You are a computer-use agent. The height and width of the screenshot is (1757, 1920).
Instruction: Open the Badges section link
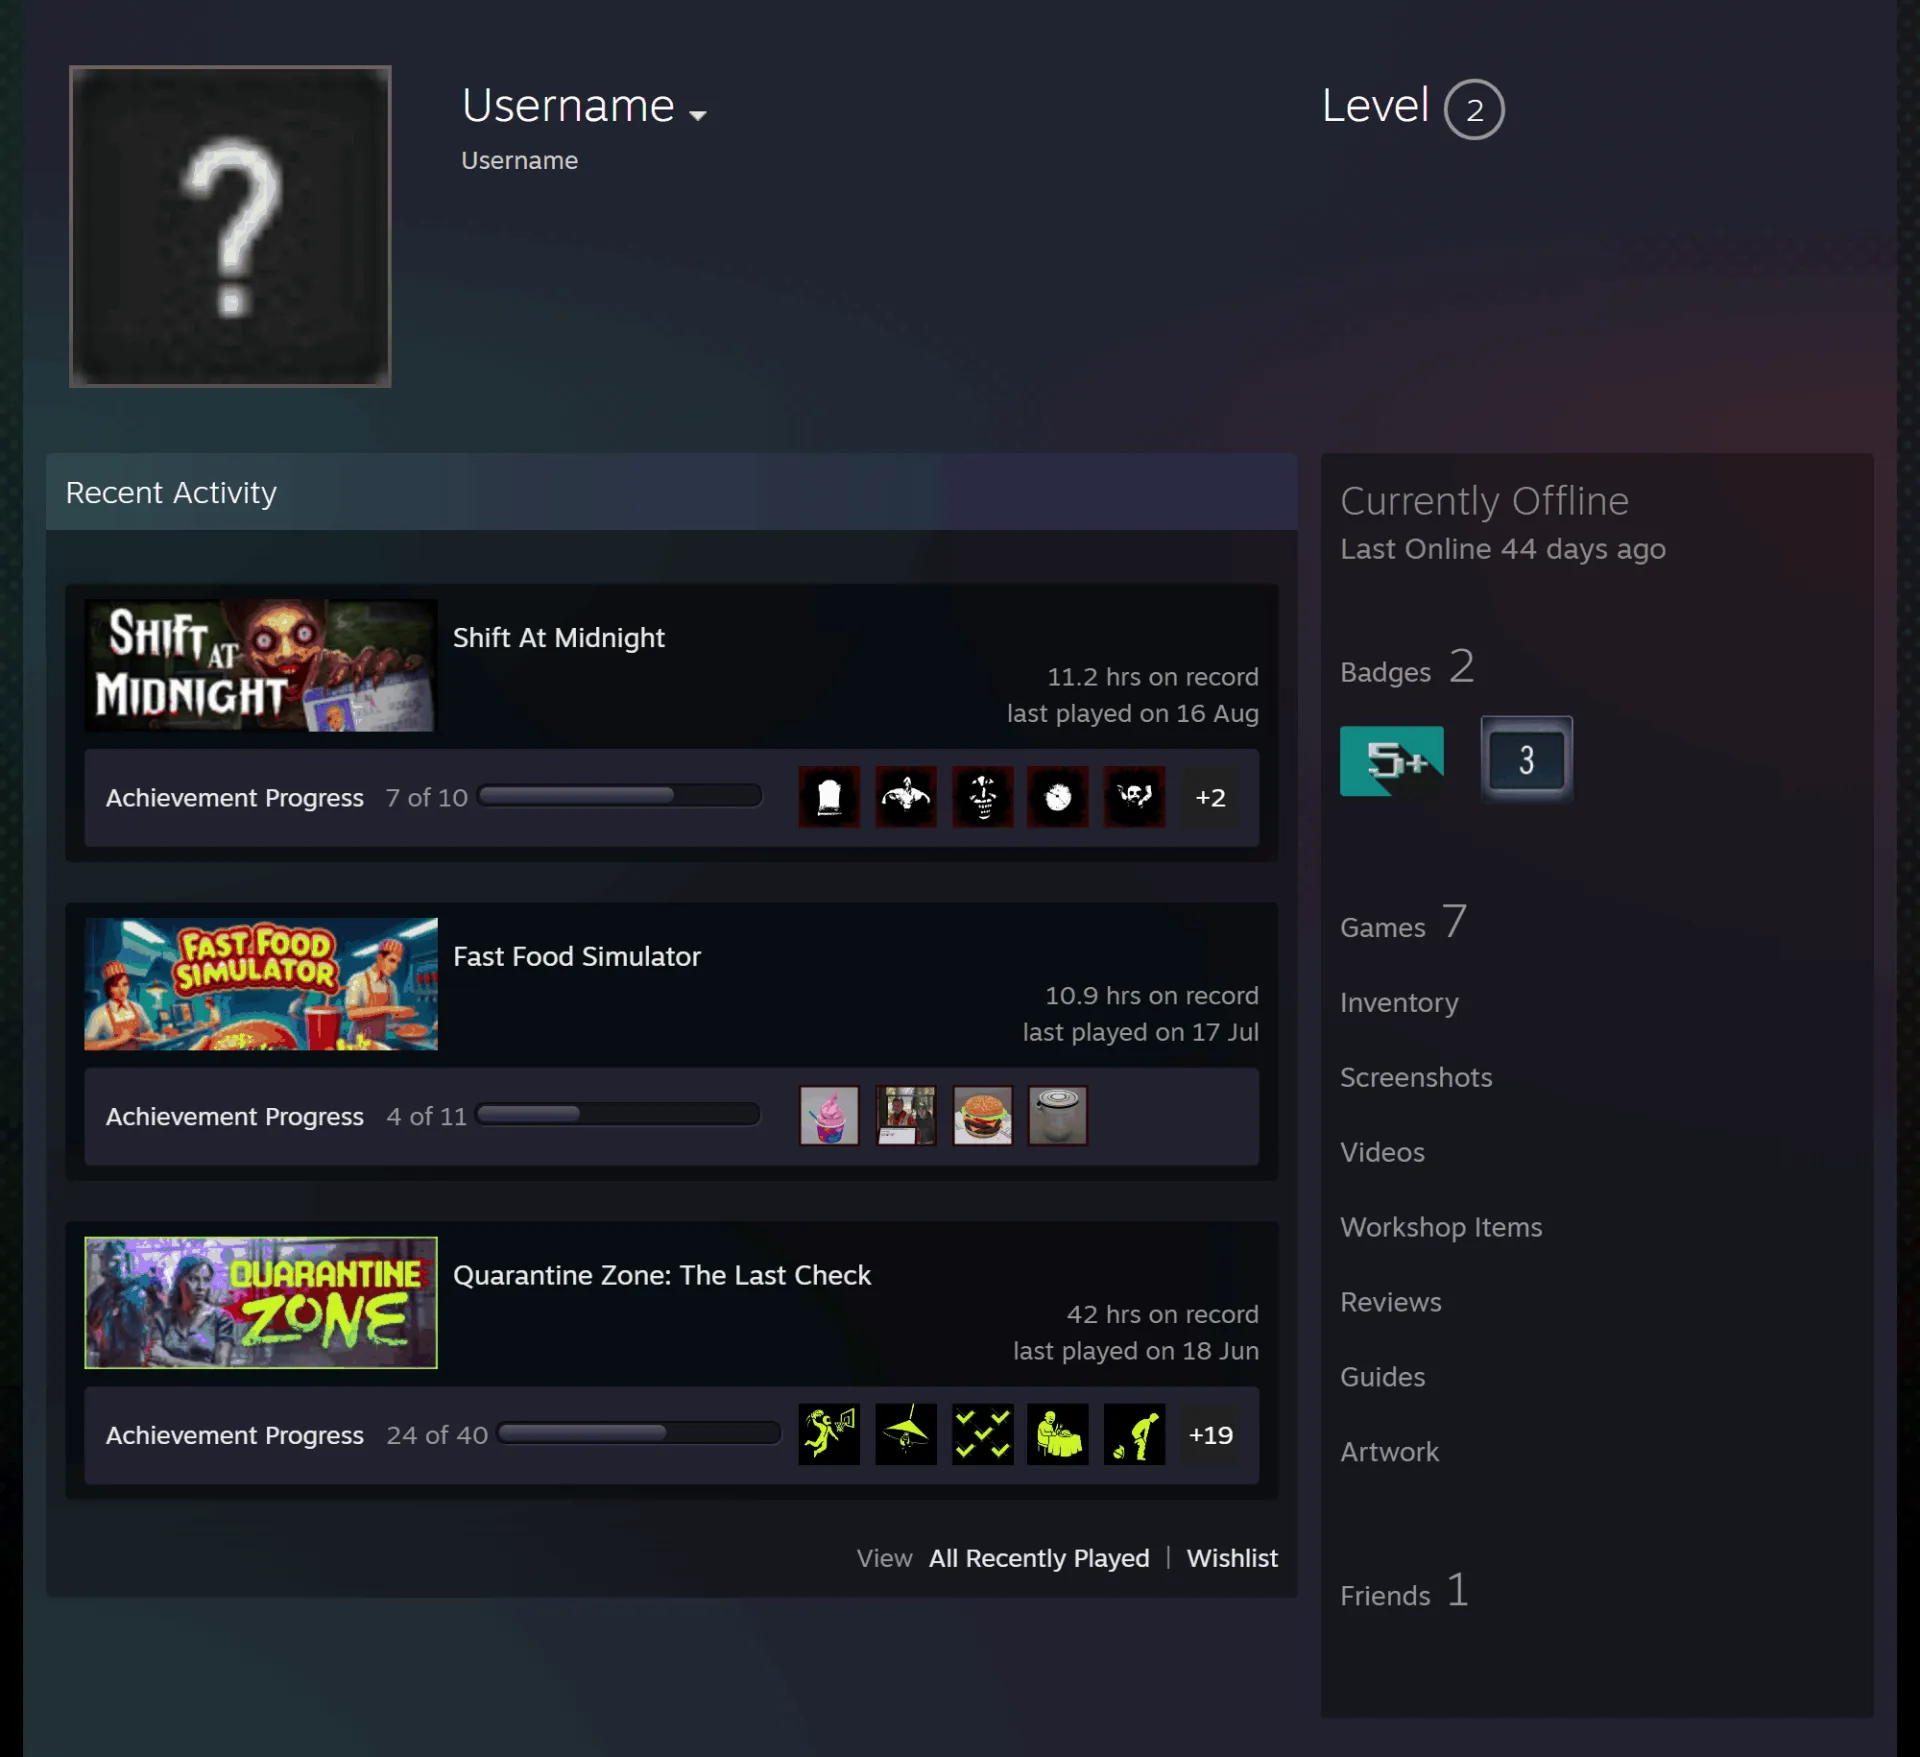(x=1407, y=668)
